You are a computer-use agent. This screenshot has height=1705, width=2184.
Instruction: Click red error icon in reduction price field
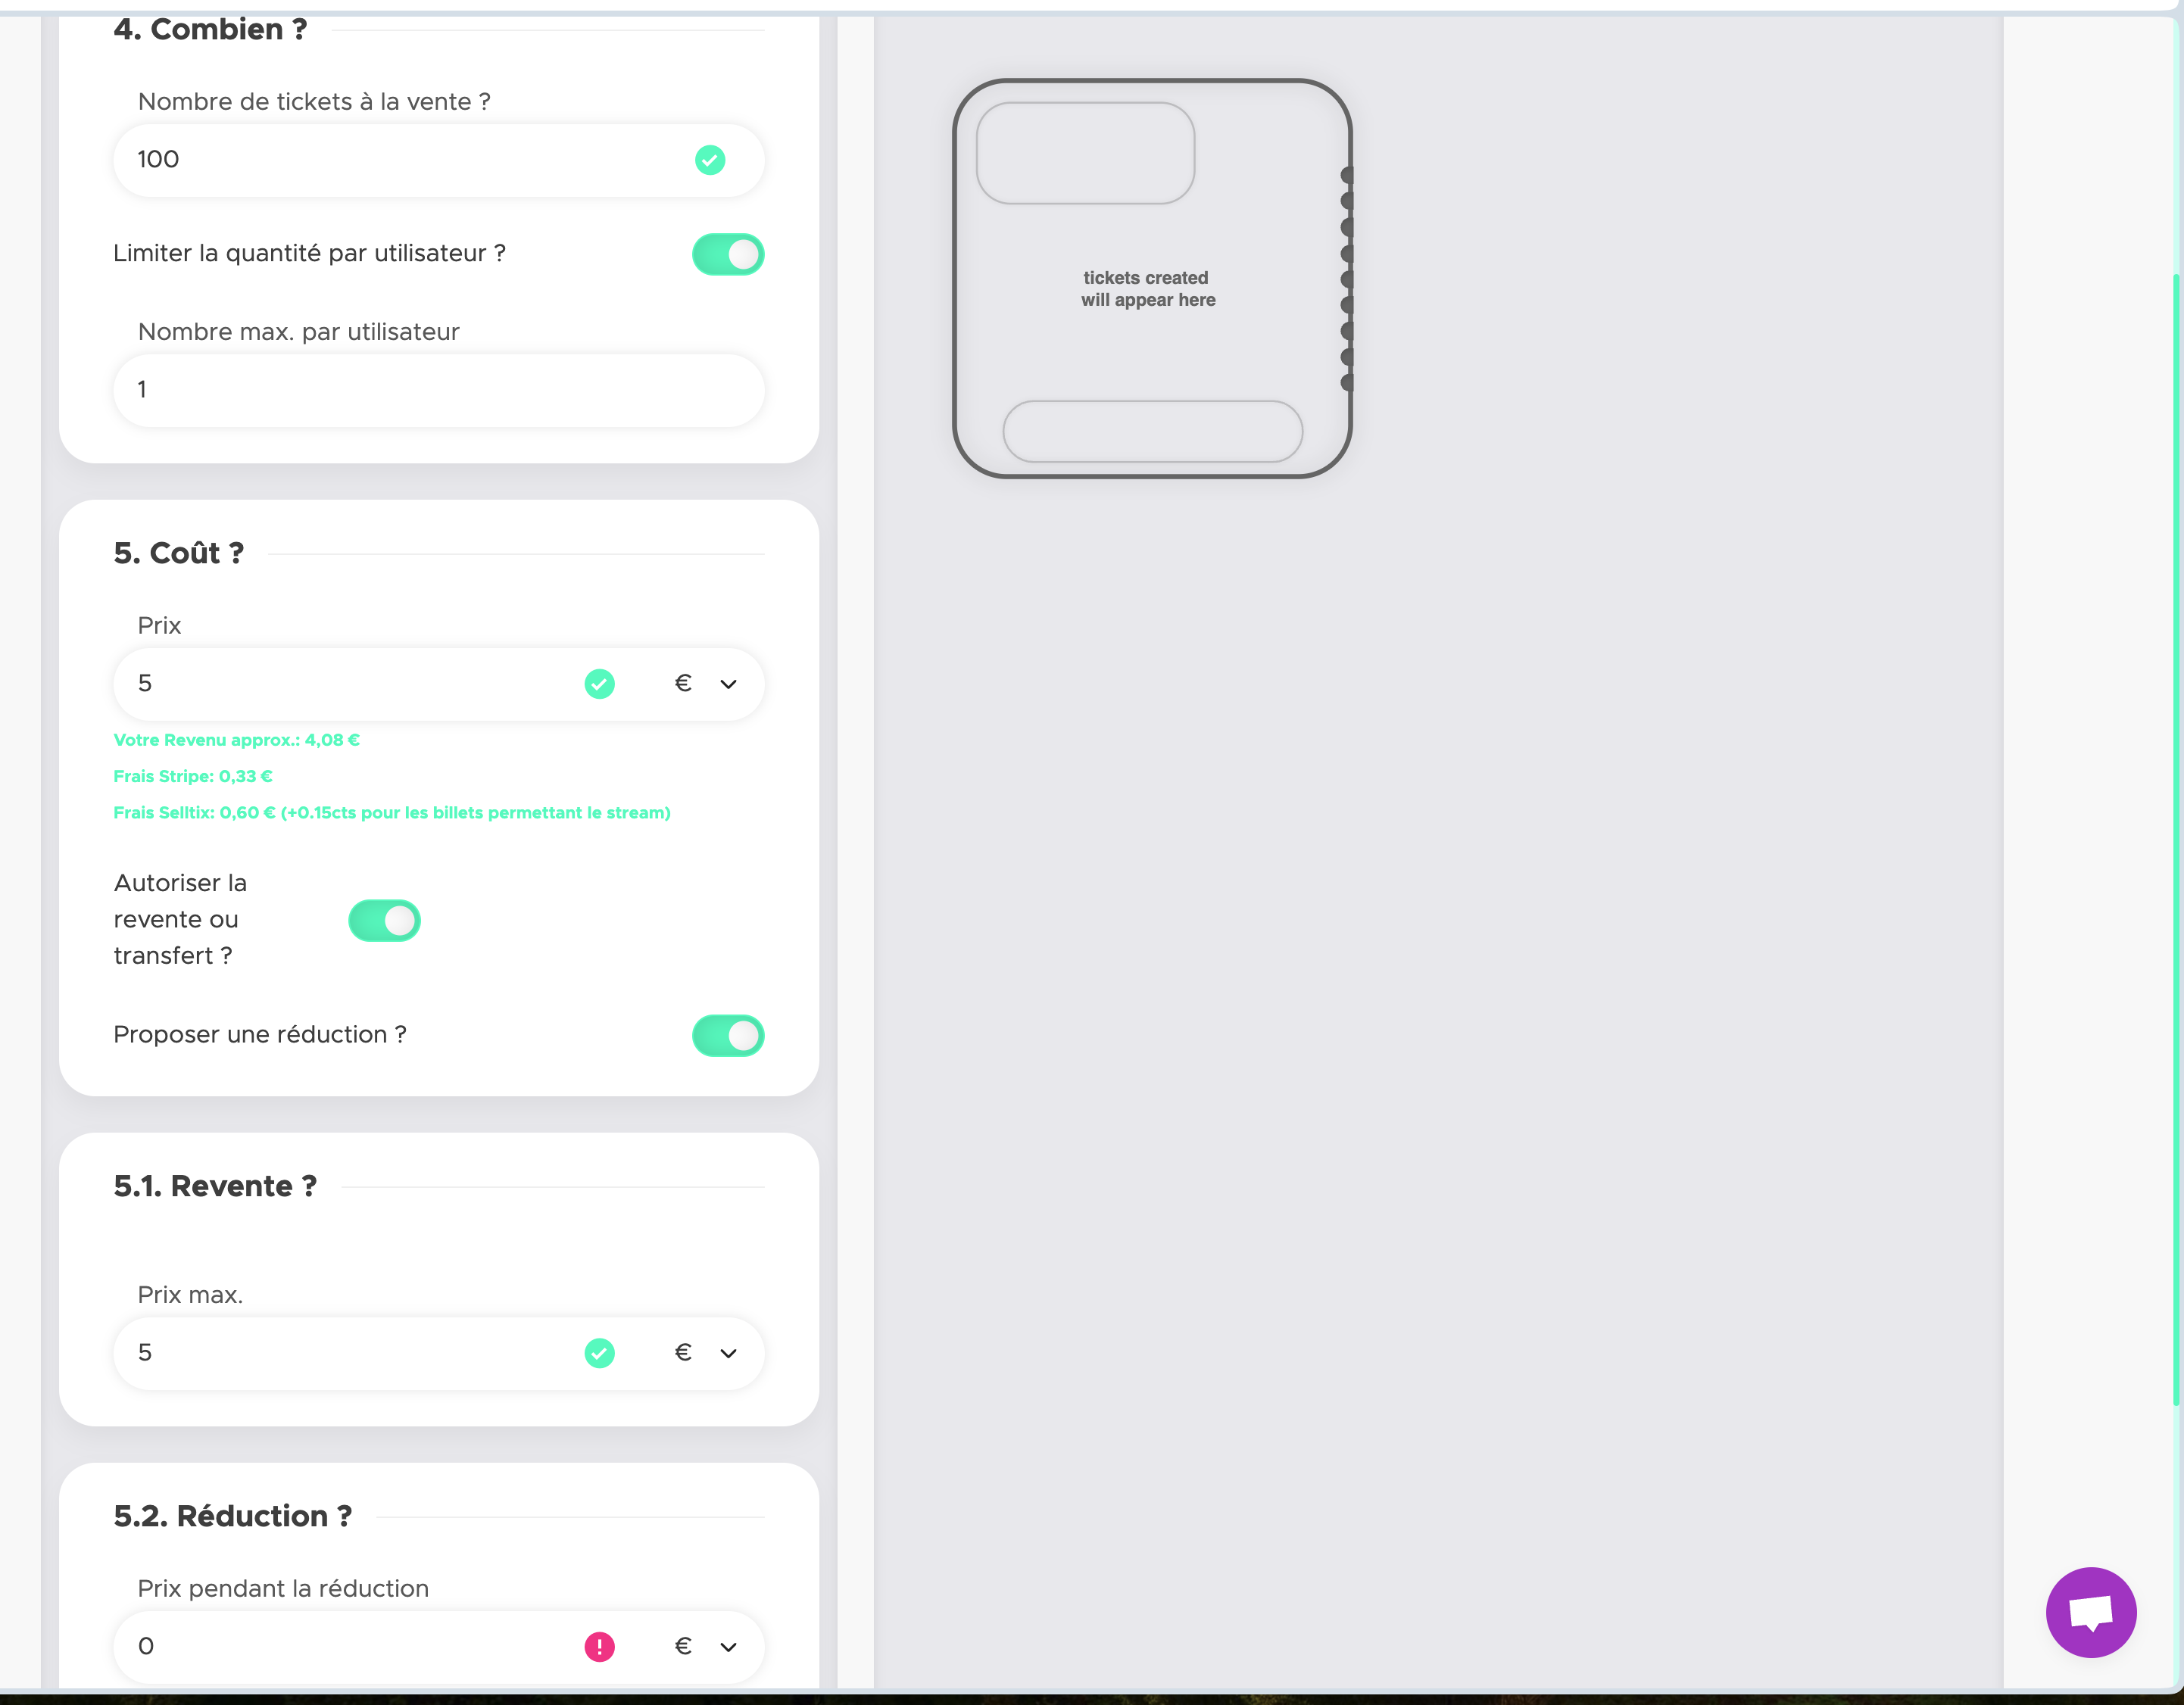599,1646
